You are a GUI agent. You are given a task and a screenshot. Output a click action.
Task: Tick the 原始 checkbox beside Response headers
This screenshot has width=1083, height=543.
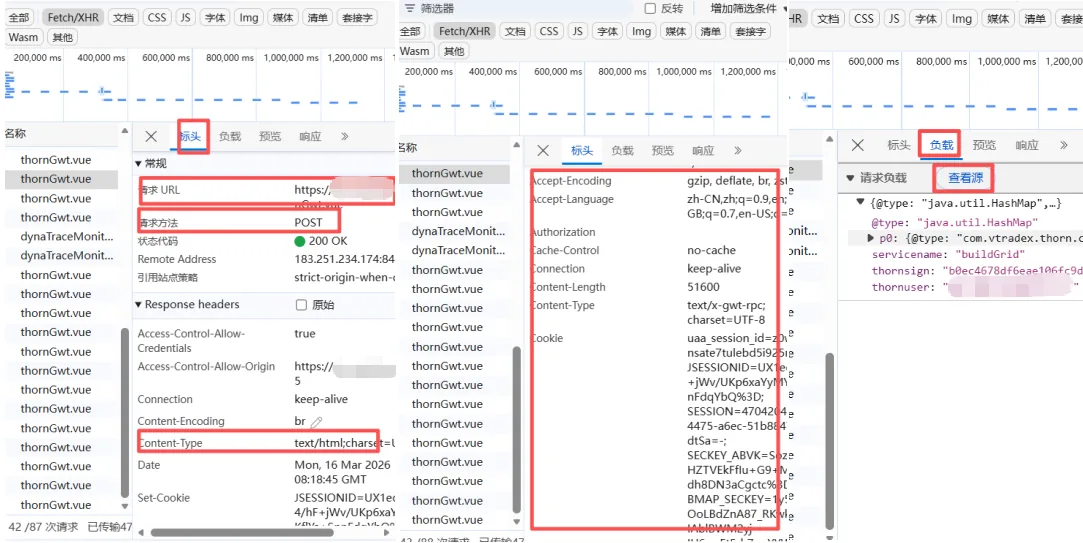coord(301,305)
